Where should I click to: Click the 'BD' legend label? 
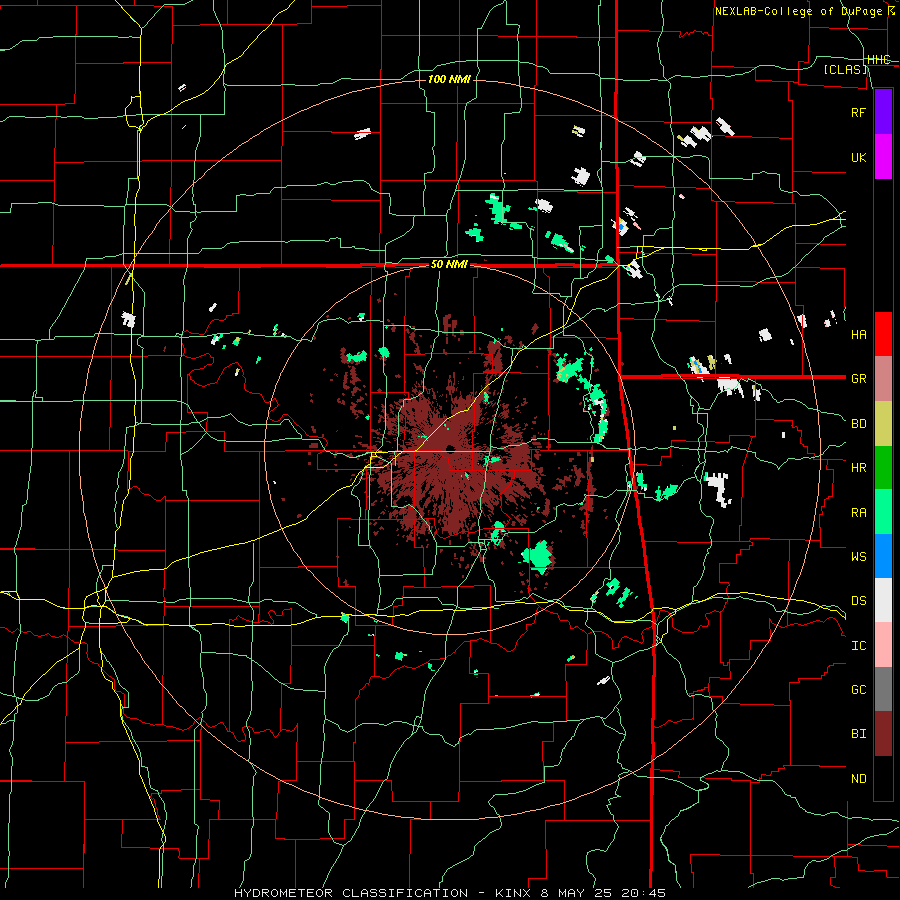(858, 424)
